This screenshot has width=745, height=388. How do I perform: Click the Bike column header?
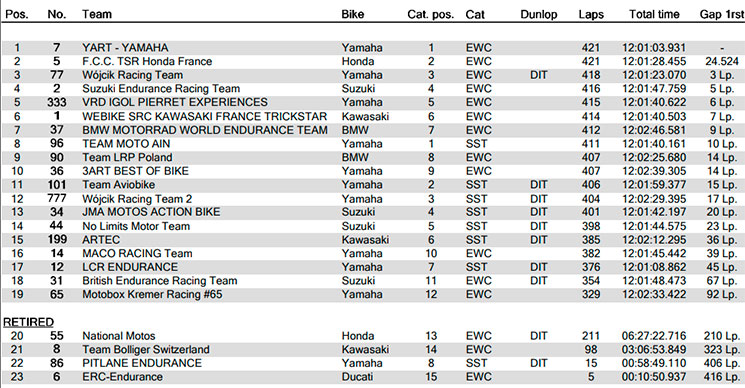[x=353, y=14]
